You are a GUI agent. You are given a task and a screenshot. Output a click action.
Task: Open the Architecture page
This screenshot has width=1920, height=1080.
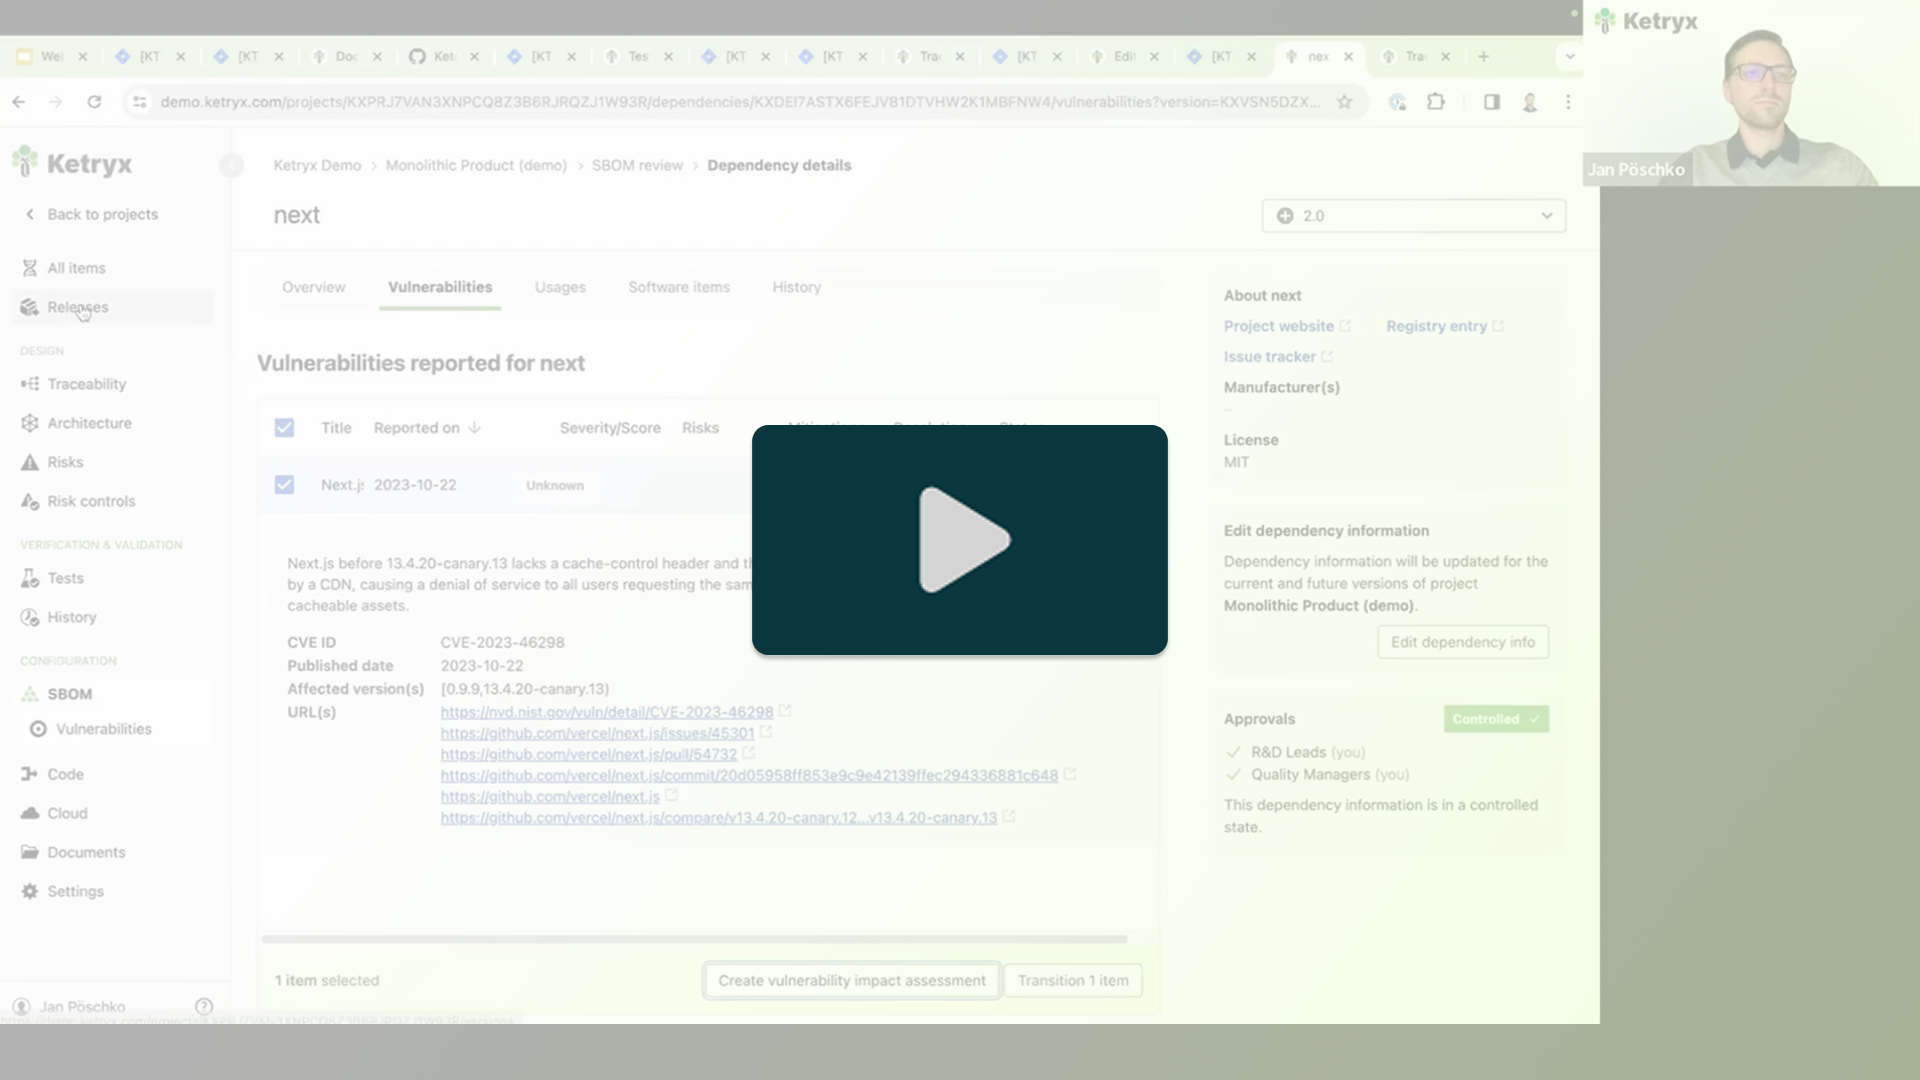[89, 423]
